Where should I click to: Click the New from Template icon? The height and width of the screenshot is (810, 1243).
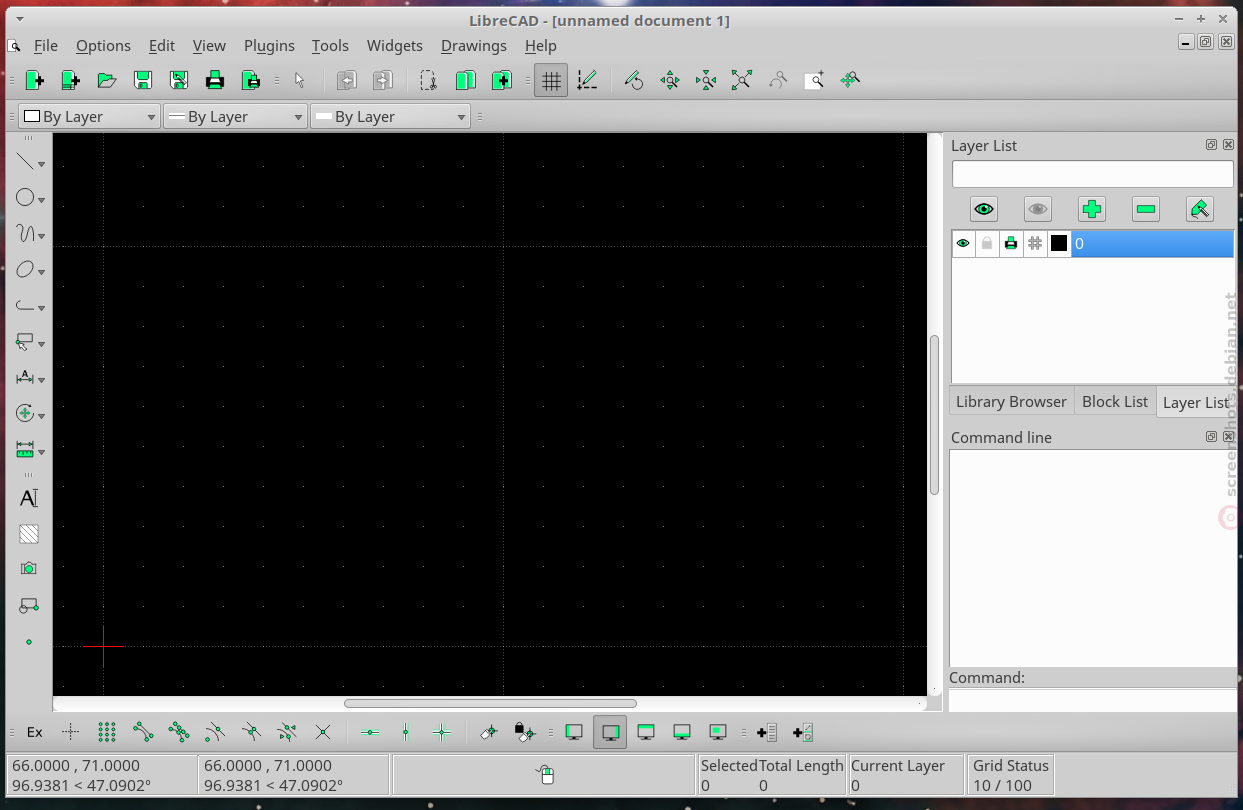[70, 80]
